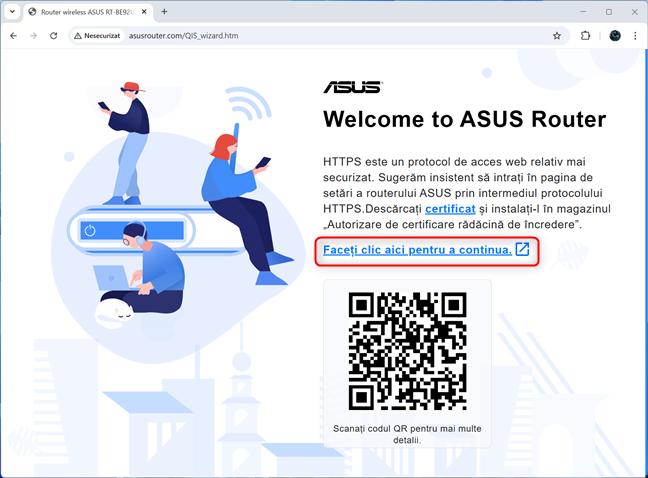Click the certificat download link
The image size is (648, 478).
click(x=450, y=209)
